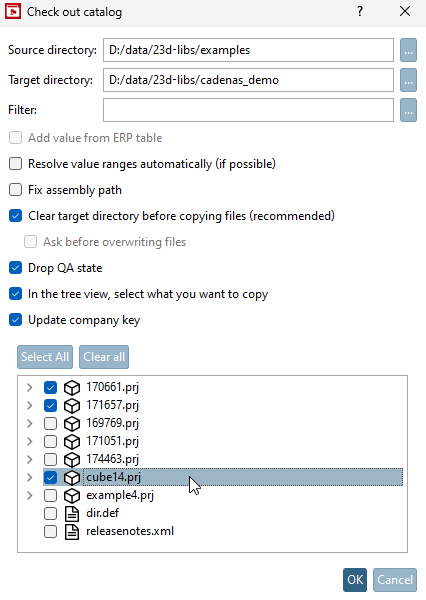Click the cube icon of example4.prj
This screenshot has height=600, width=426.
click(x=72, y=496)
